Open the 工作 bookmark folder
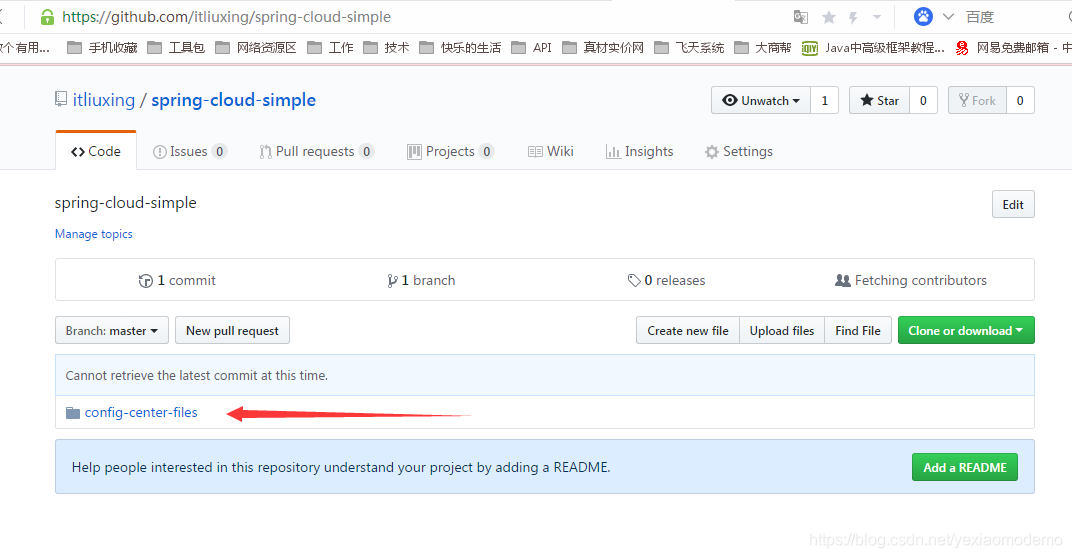 331,48
